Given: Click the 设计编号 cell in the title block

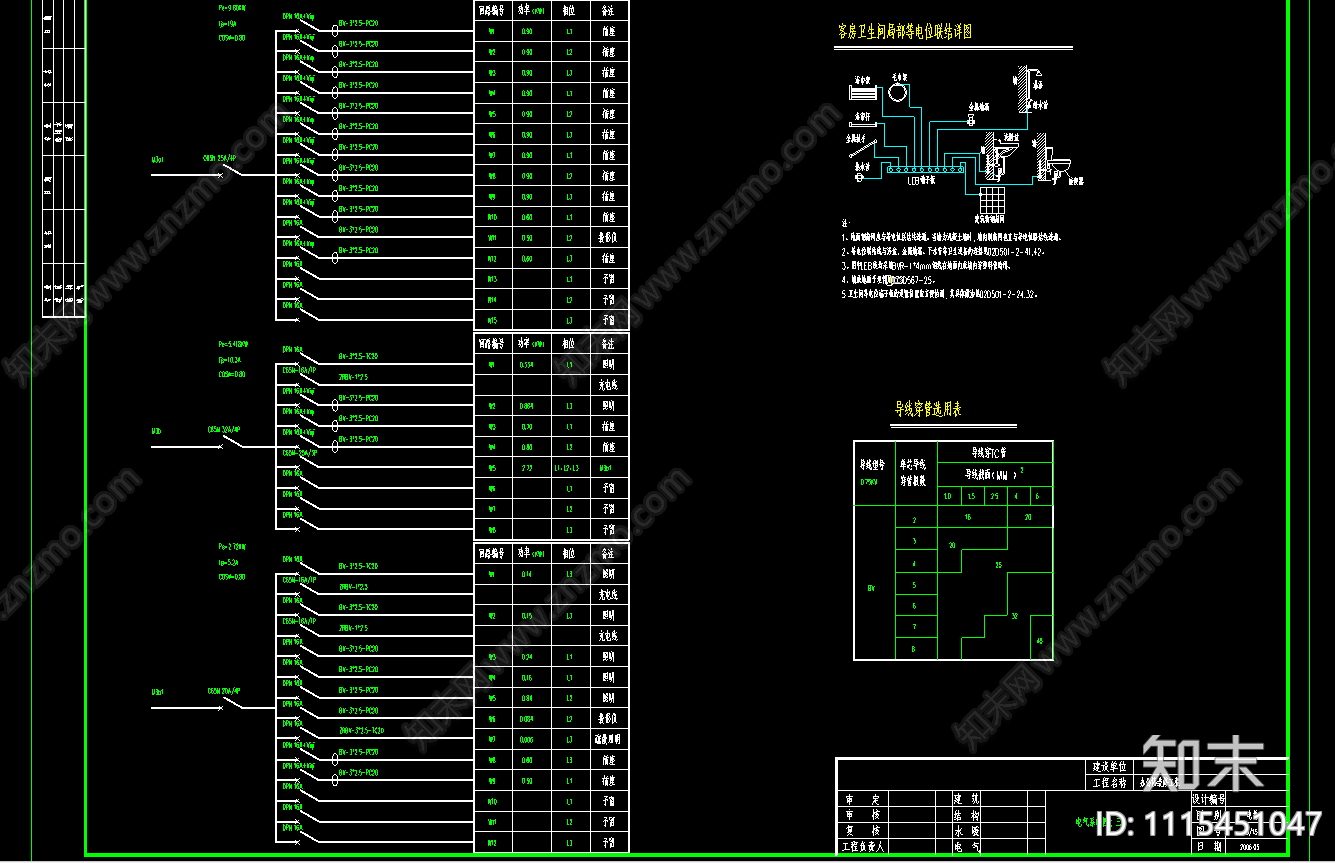Looking at the screenshot, I should point(1207,799).
